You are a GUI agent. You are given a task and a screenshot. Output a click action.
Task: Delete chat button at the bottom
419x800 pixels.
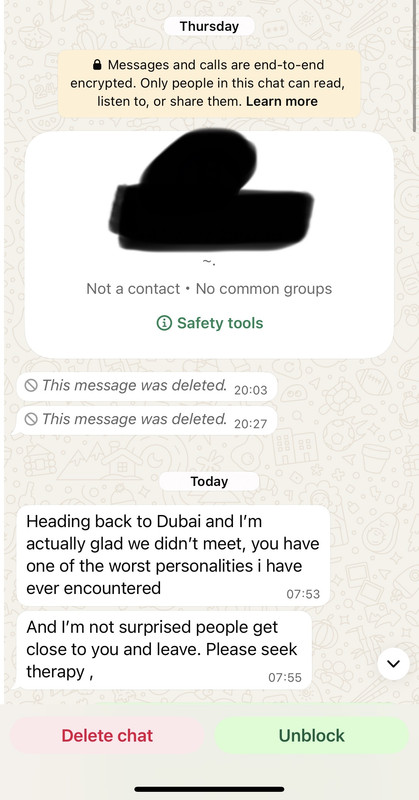107,735
